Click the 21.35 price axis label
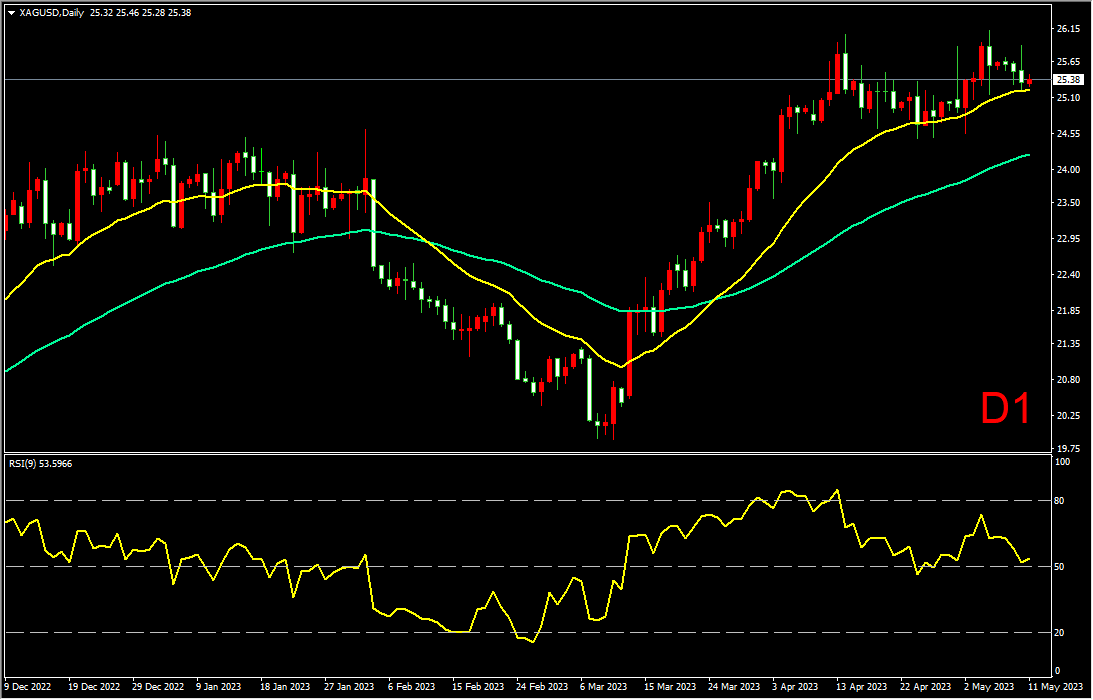The image size is (1093, 700). 1069,344
